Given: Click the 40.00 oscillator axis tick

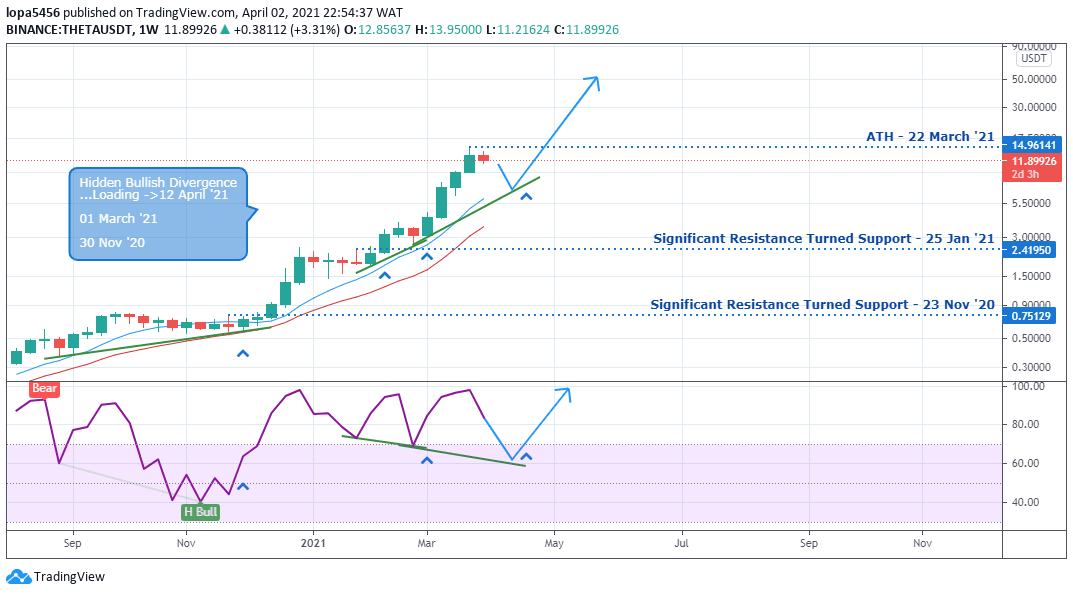Looking at the screenshot, I should coord(1025,502).
